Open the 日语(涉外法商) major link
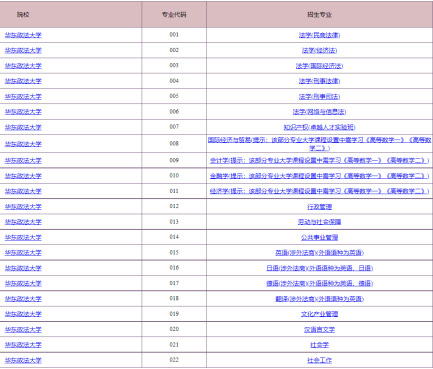 [x=319, y=268]
